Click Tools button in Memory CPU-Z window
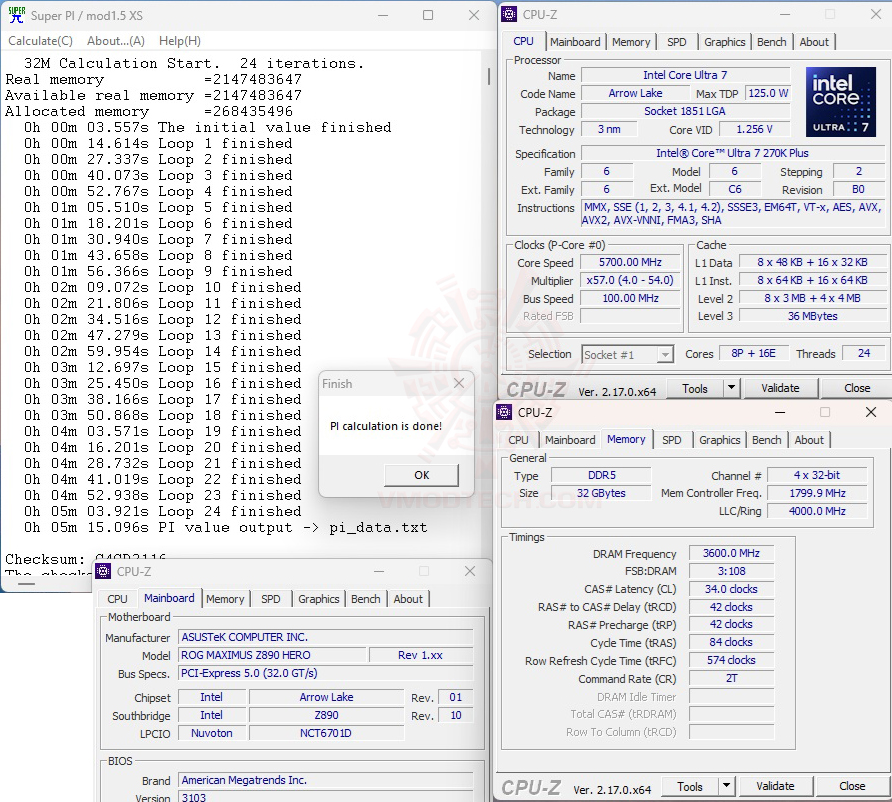Viewport: 892px width, 802px height. pos(689,787)
